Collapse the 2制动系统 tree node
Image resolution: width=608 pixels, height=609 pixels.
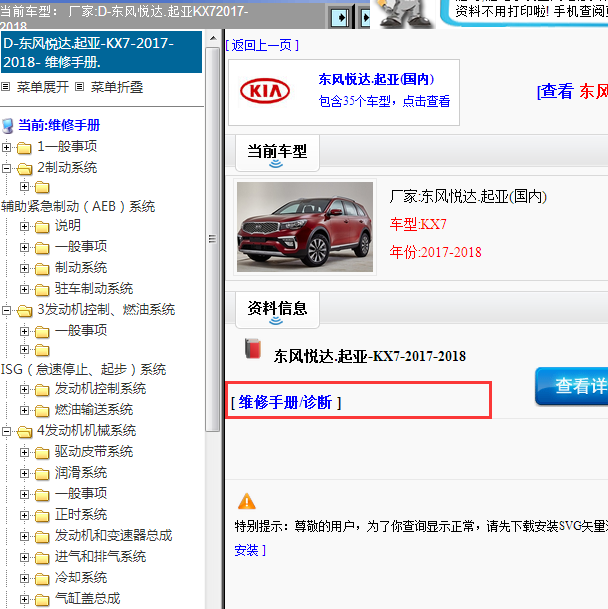pos(6,168)
